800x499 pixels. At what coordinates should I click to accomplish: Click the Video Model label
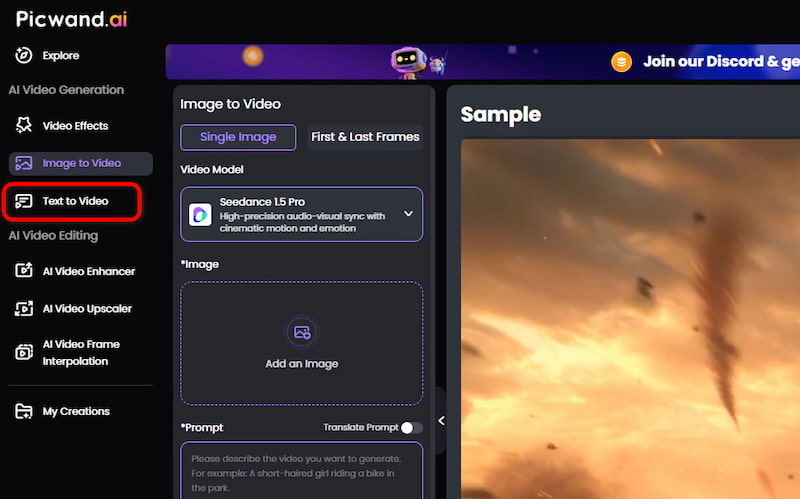pos(211,169)
